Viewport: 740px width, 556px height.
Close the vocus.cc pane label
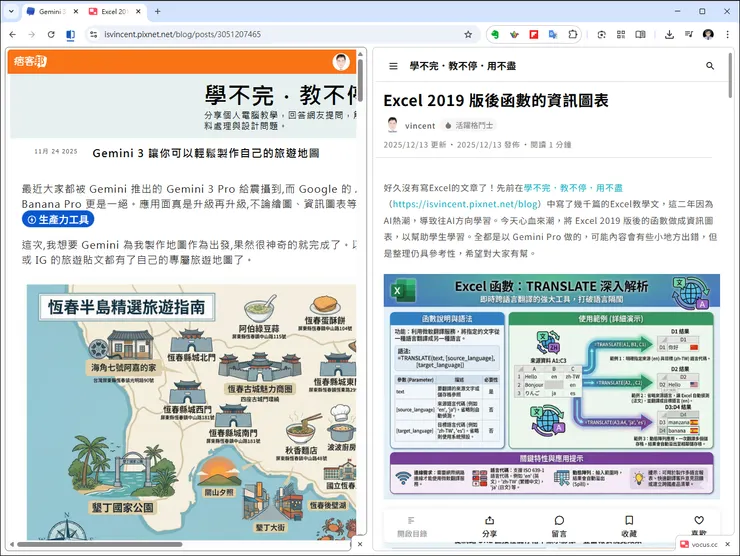(727, 544)
